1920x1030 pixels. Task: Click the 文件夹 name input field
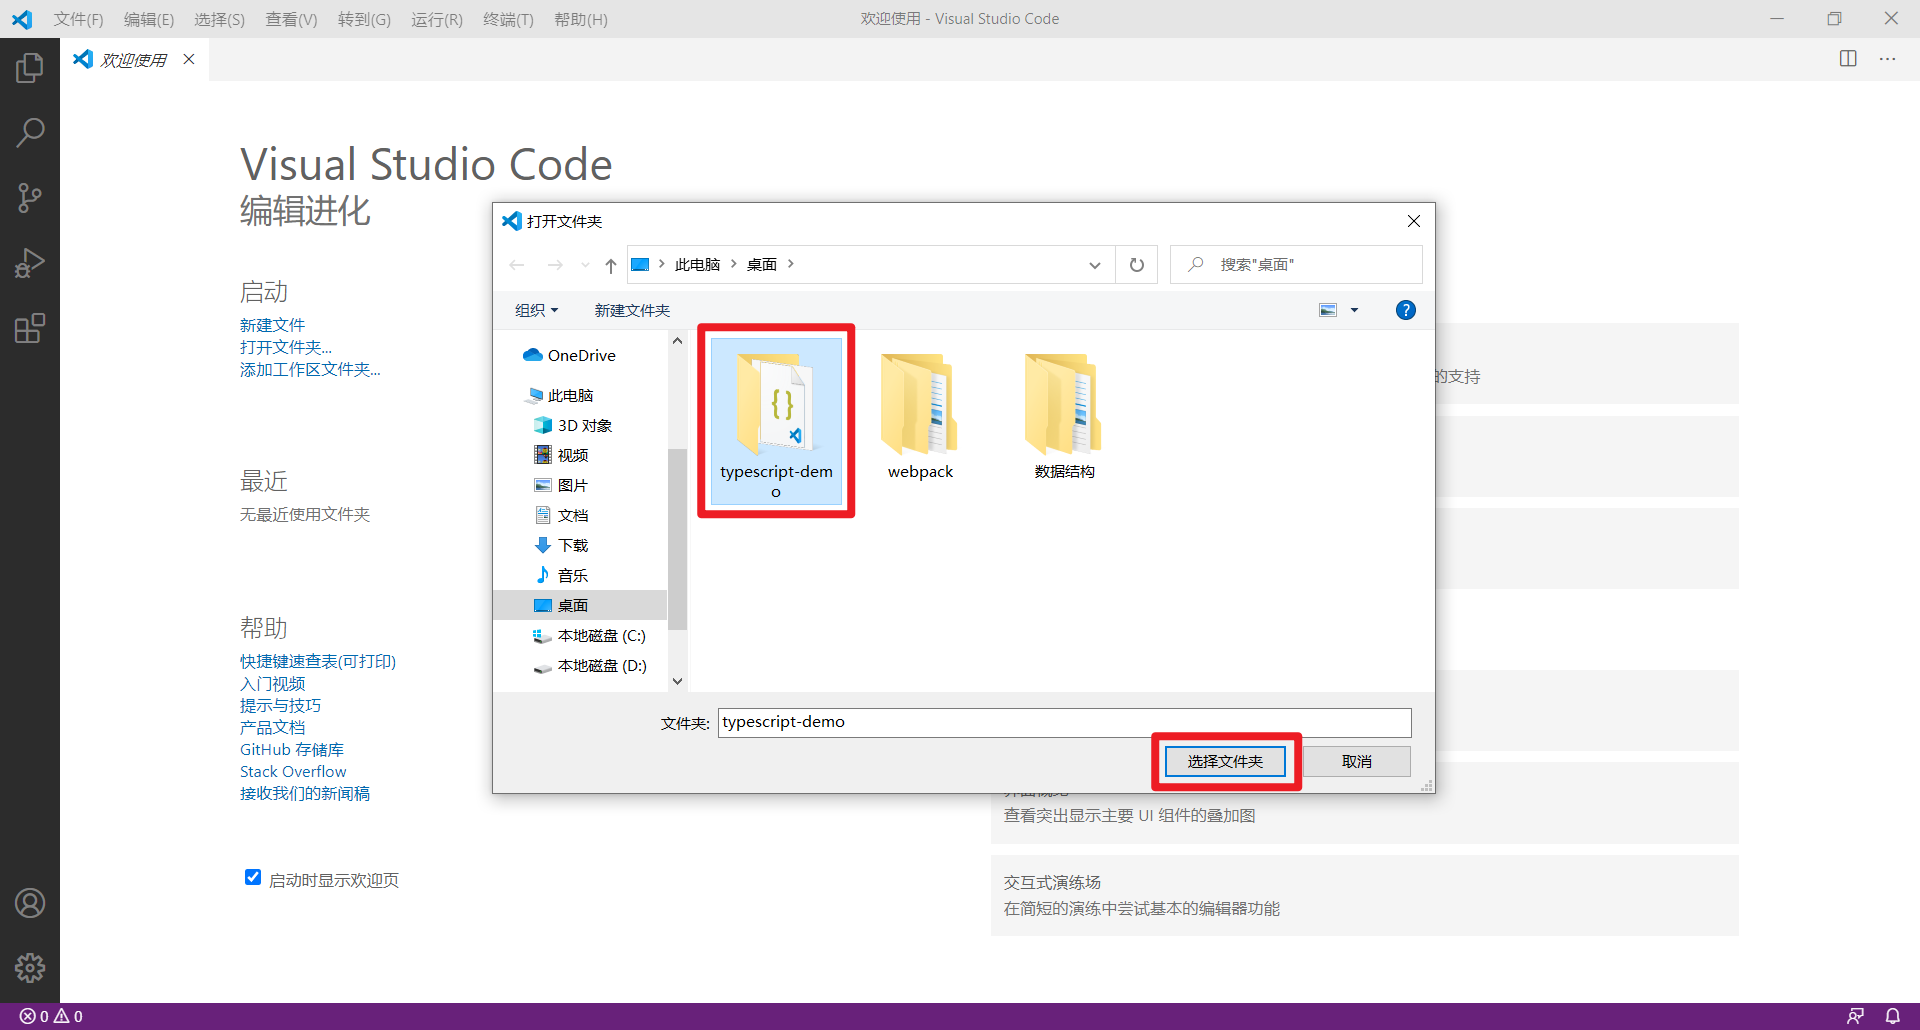[x=1064, y=722]
